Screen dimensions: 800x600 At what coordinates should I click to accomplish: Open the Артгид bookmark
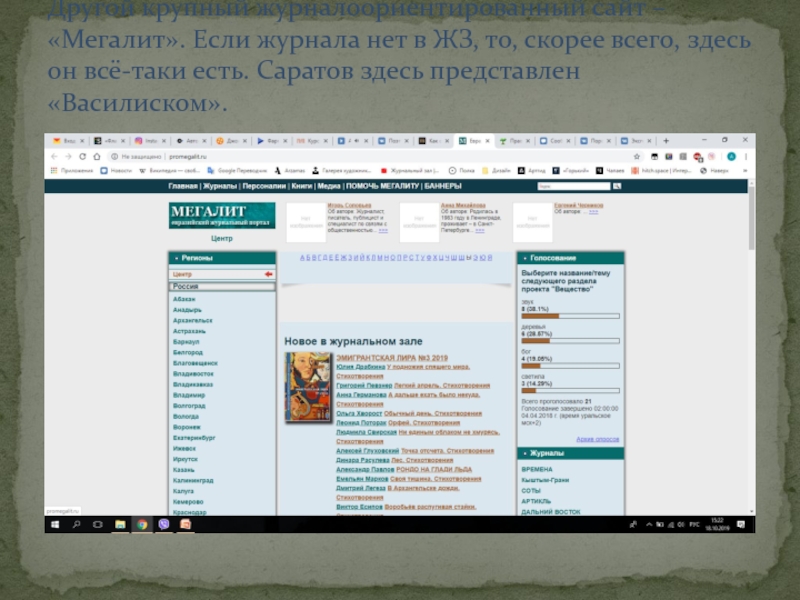pos(532,171)
